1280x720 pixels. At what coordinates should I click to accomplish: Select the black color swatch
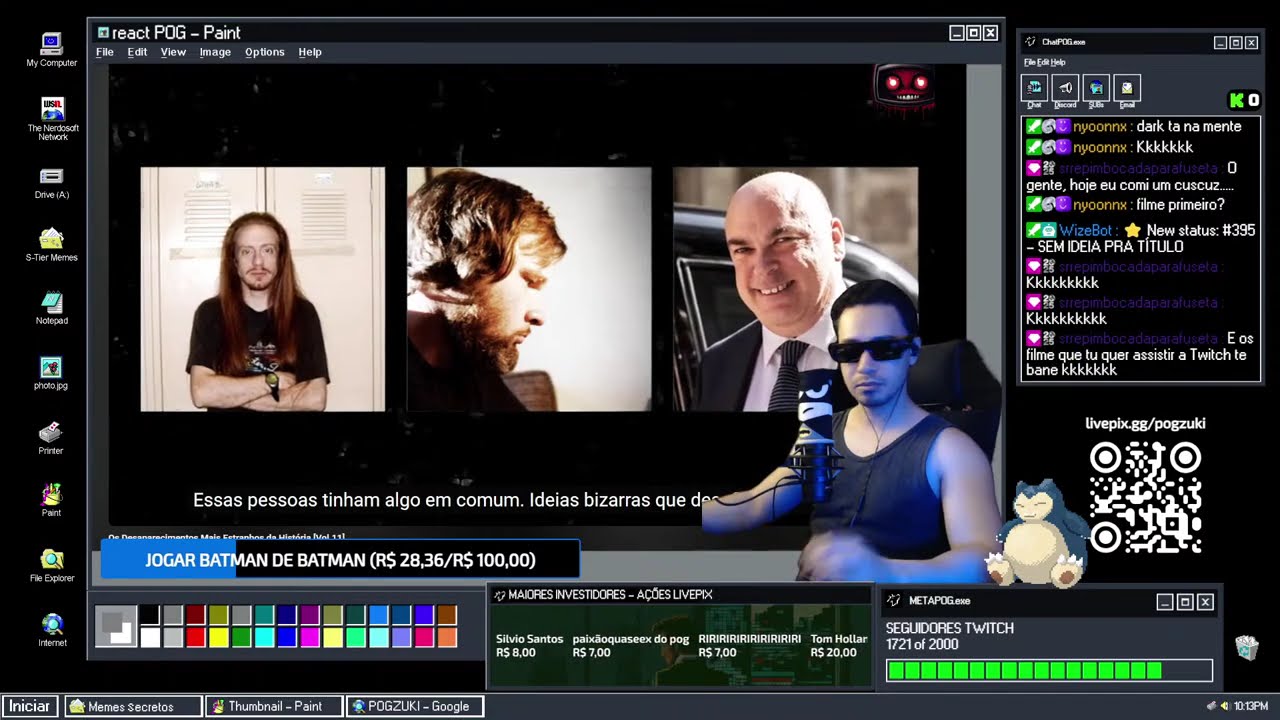point(150,615)
